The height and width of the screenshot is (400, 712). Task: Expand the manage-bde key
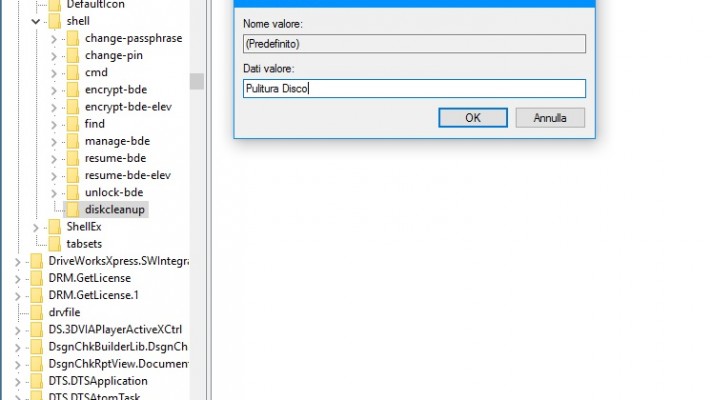(54, 142)
